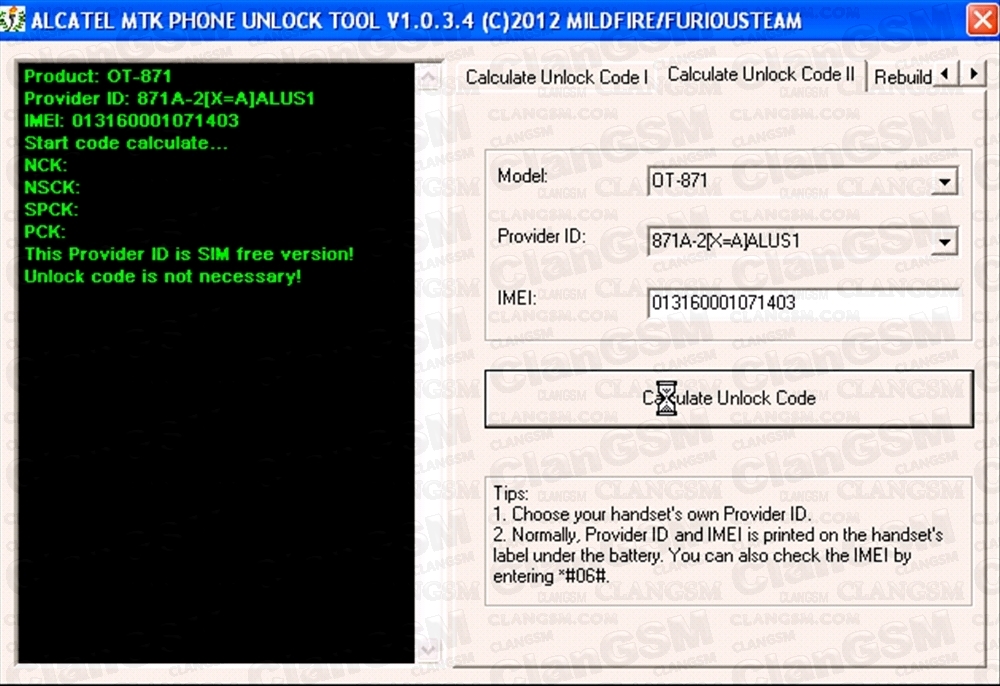This screenshot has width=1000, height=686.
Task: Click tip '1. Choose your handset's own Provider ID.'
Action: pyautogui.click(x=652, y=514)
